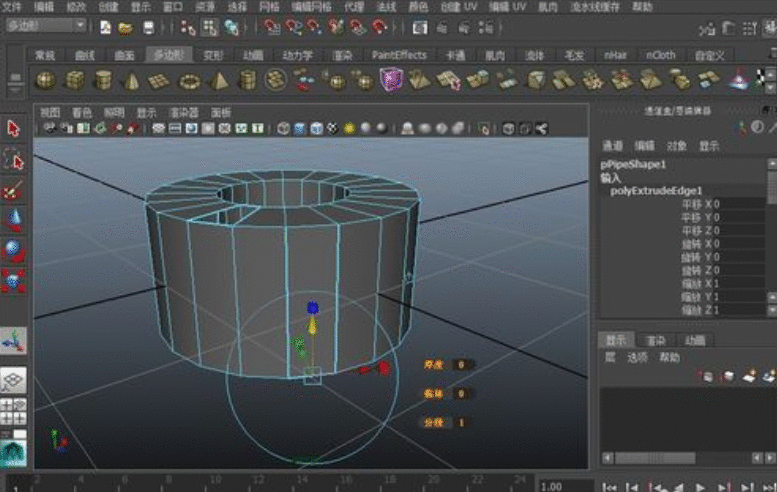
Task: Toggle wireframe-on-shaded cube icon in viewport bar
Action: coord(317,128)
